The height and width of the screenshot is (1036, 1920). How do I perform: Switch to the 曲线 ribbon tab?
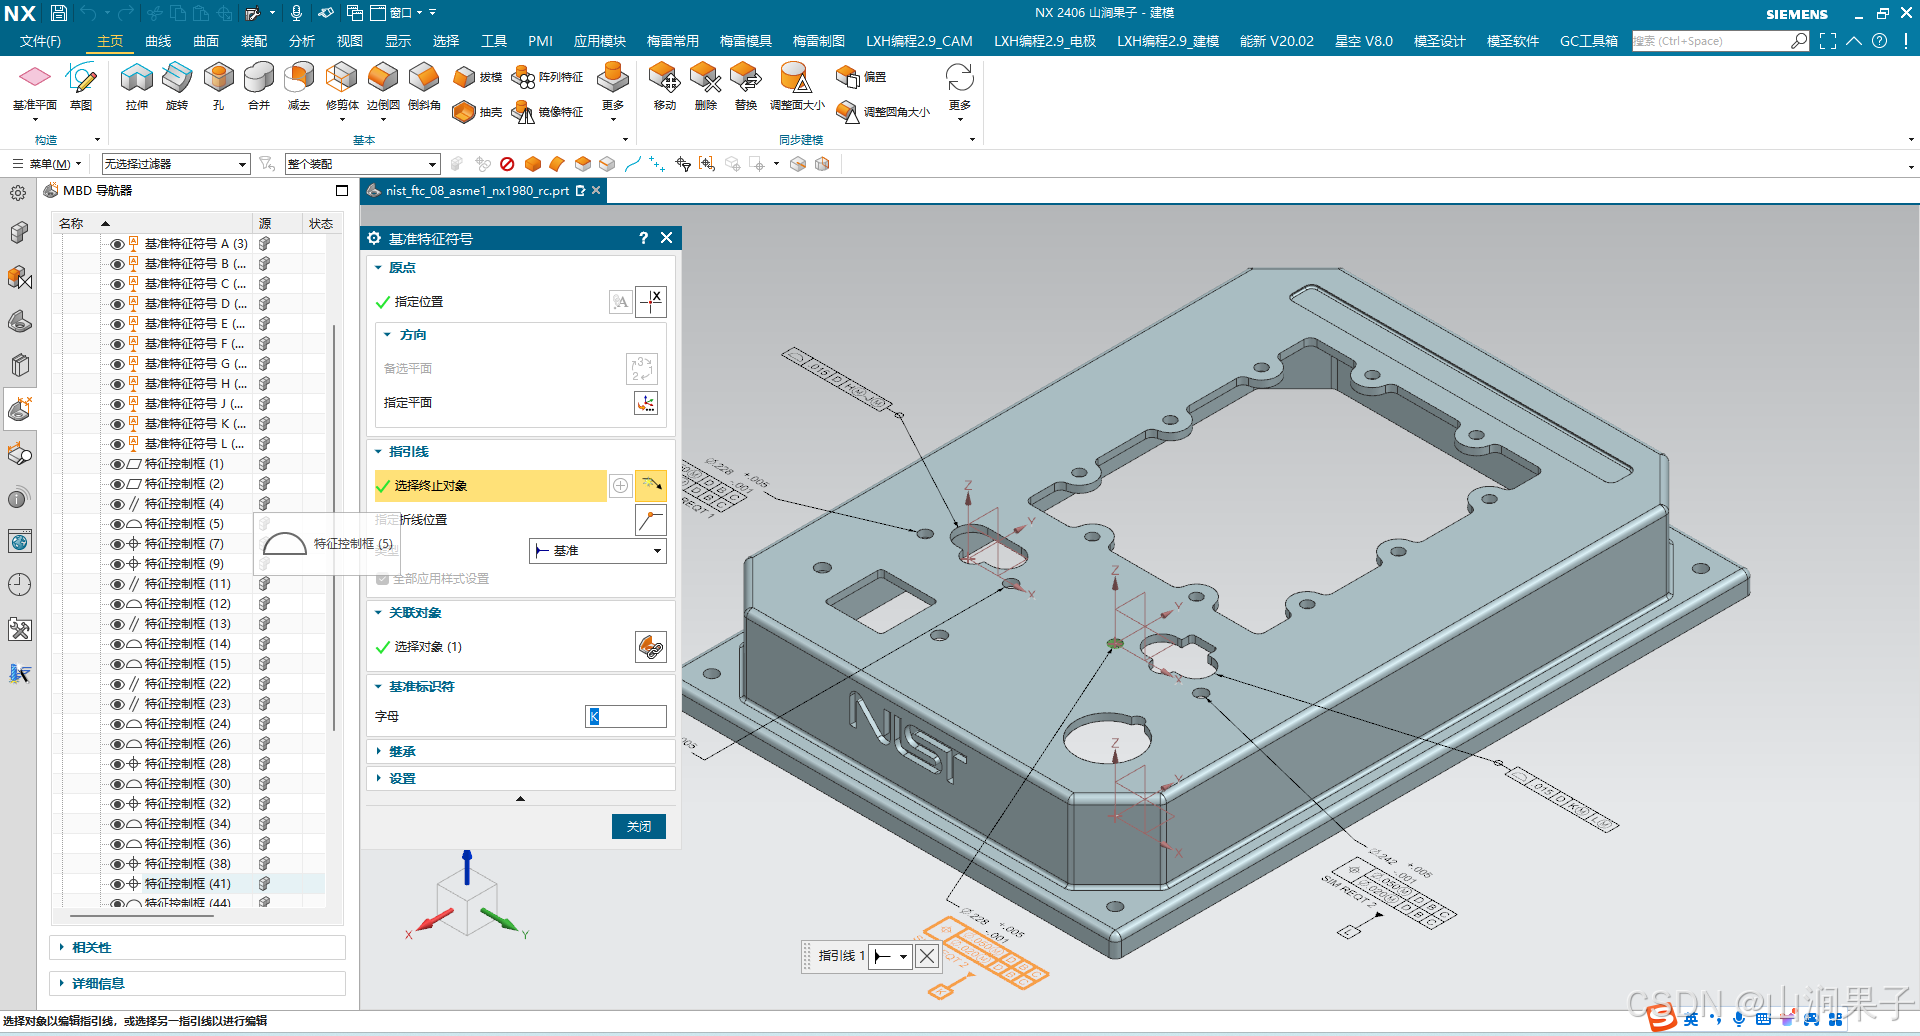[x=158, y=41]
